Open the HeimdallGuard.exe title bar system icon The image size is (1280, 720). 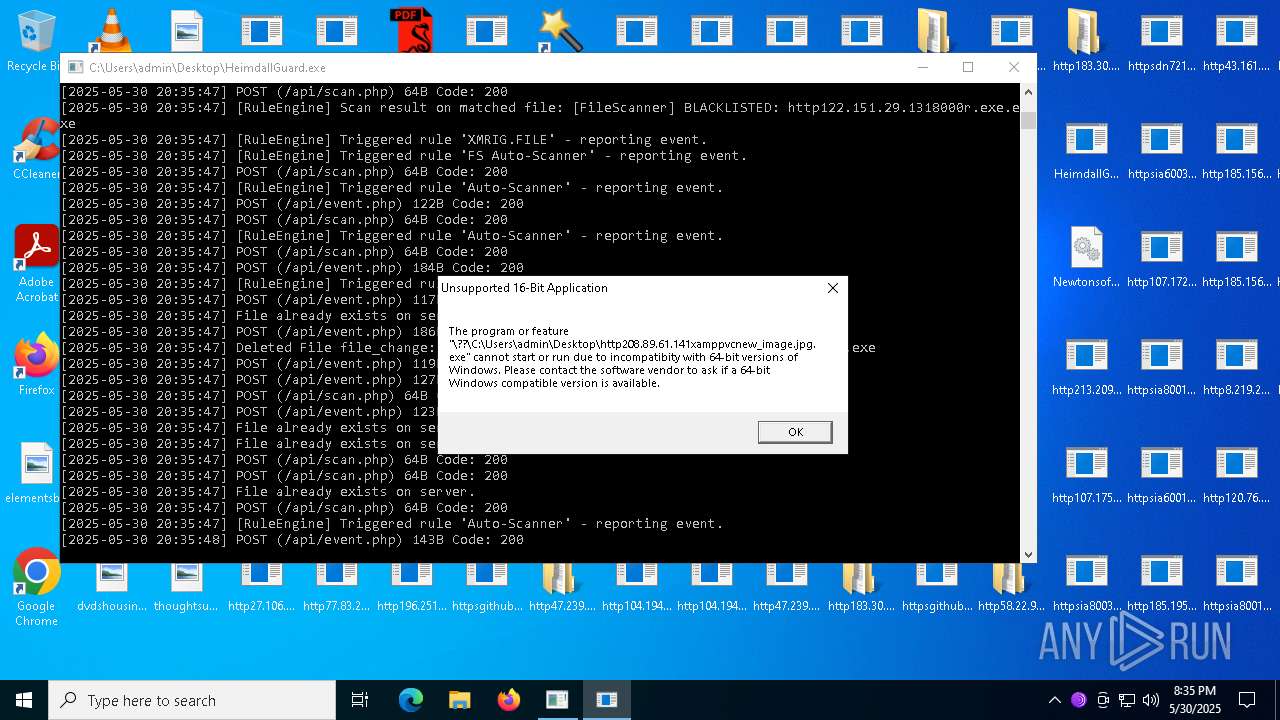pos(75,68)
